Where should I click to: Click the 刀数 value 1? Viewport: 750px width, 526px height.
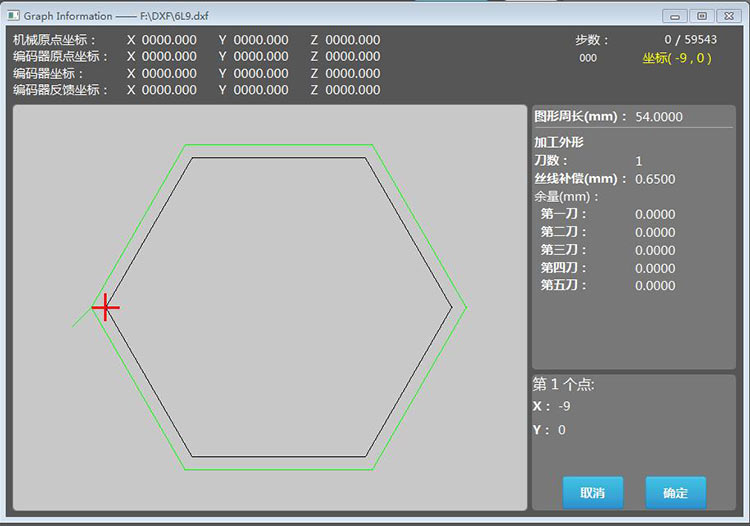[639, 161]
